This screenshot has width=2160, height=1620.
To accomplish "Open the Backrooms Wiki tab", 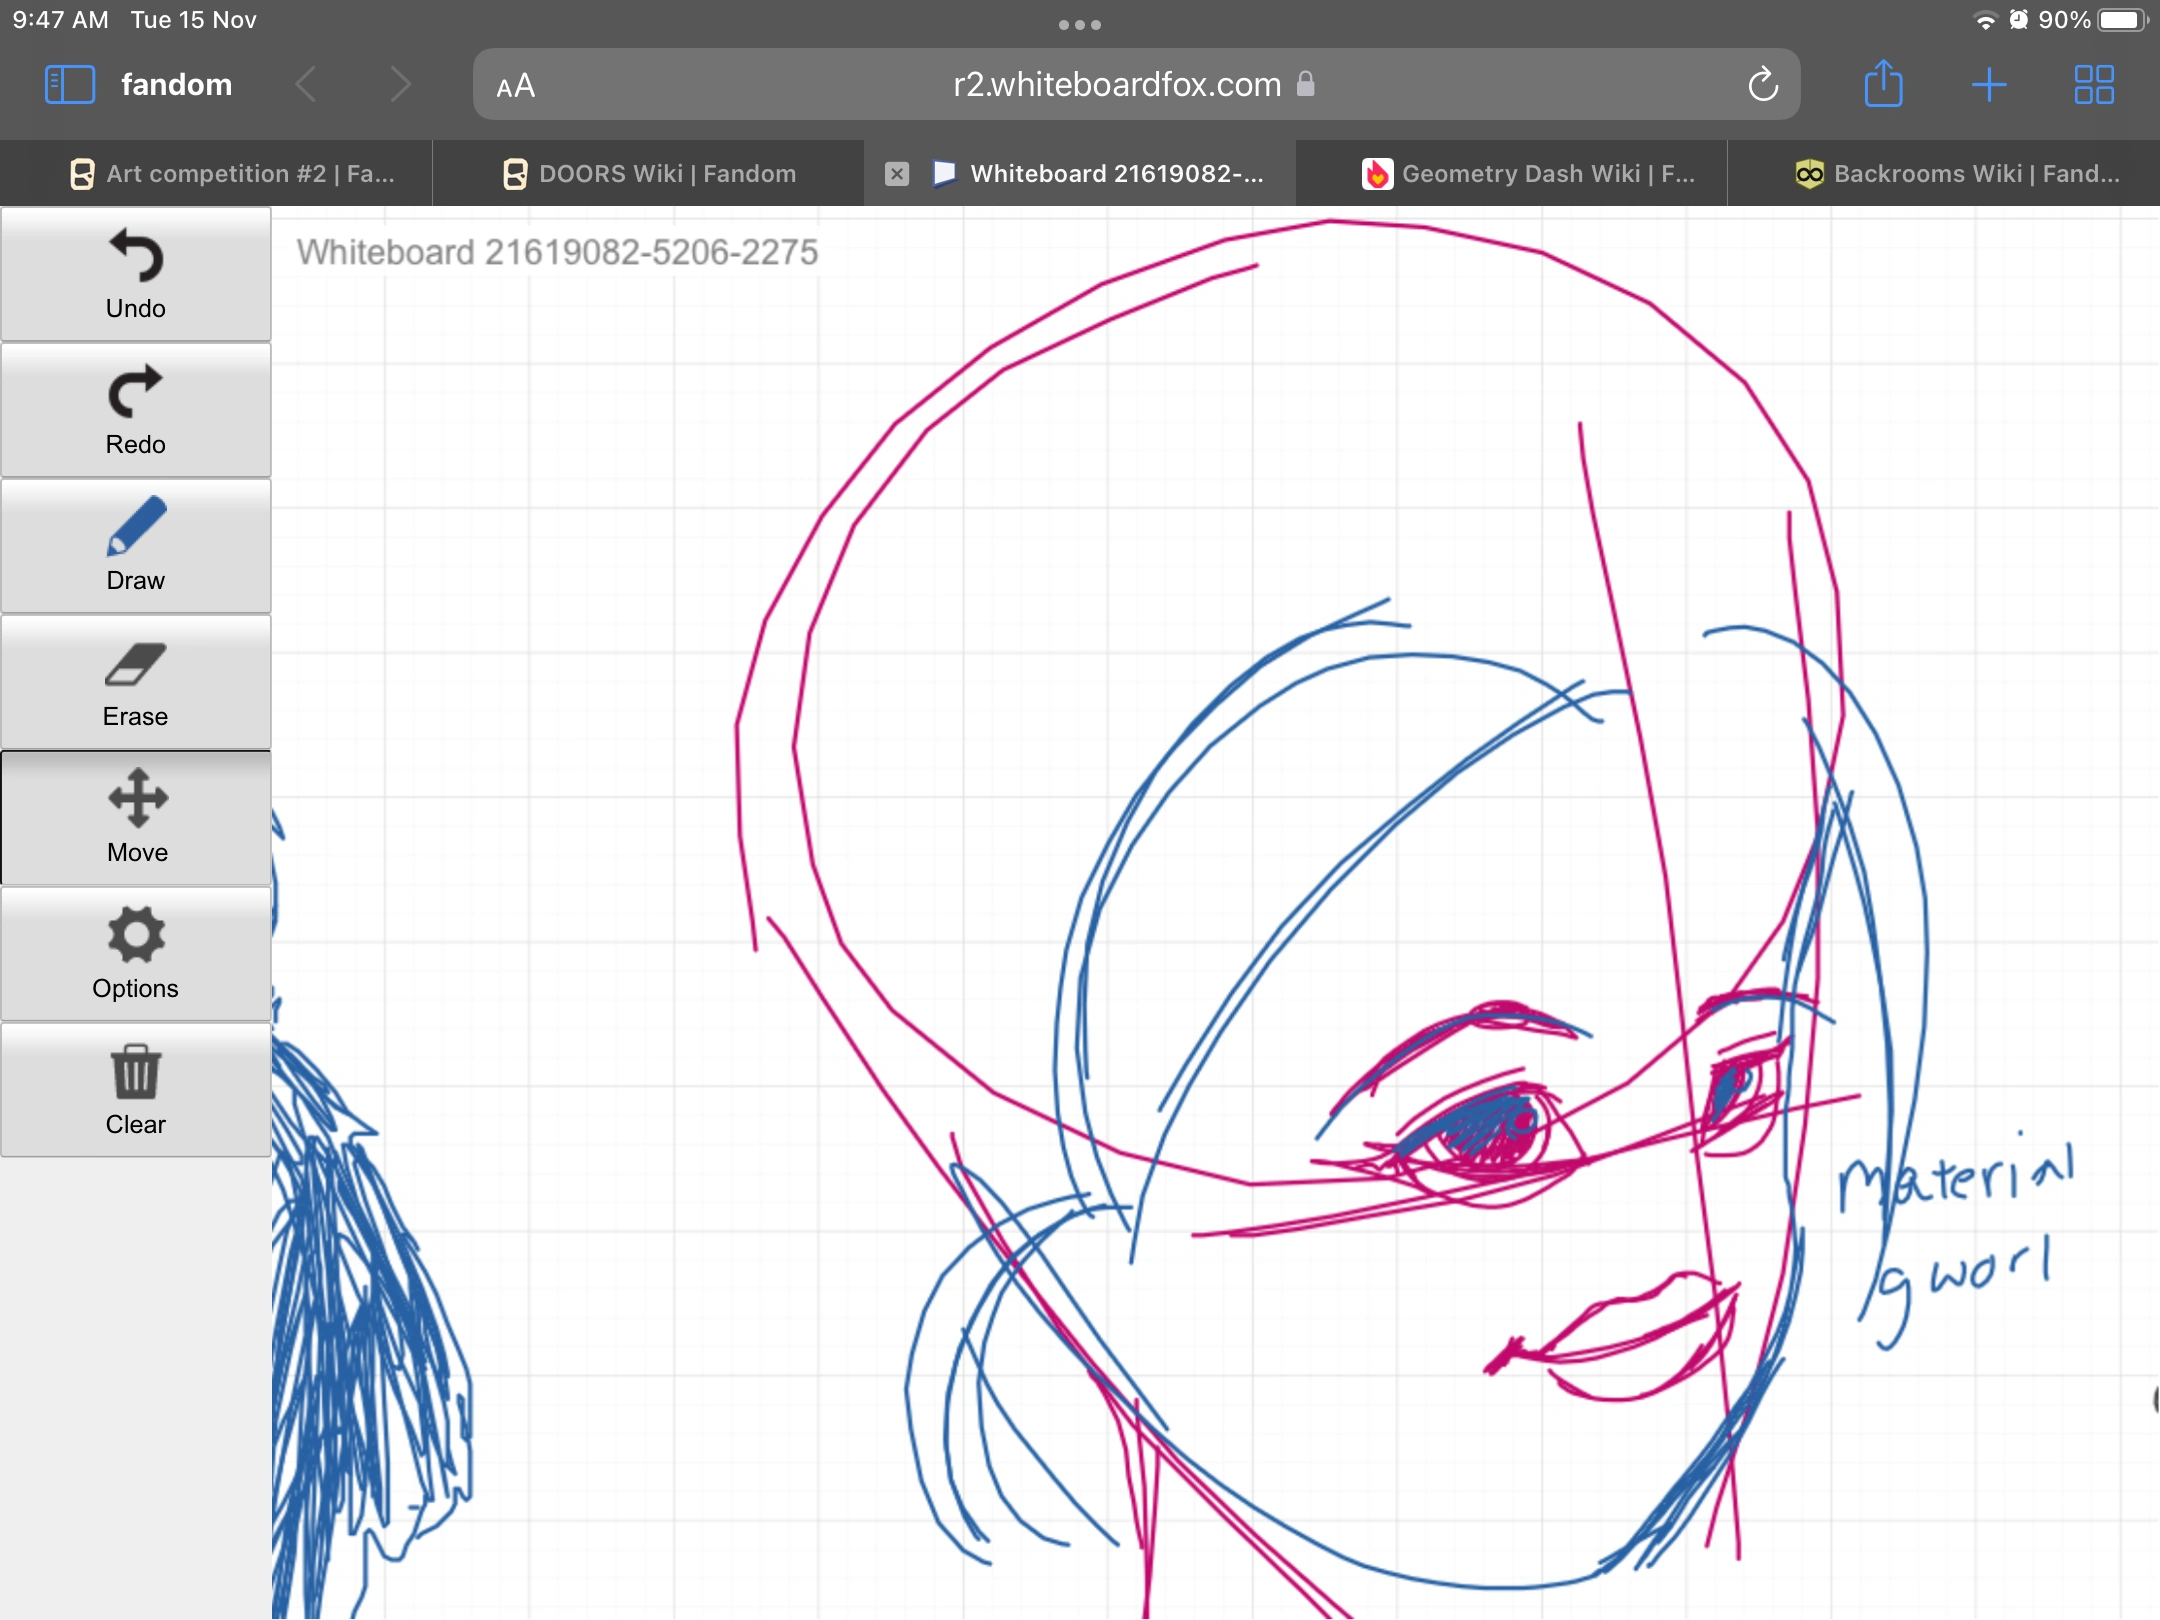I will 1958,174.
